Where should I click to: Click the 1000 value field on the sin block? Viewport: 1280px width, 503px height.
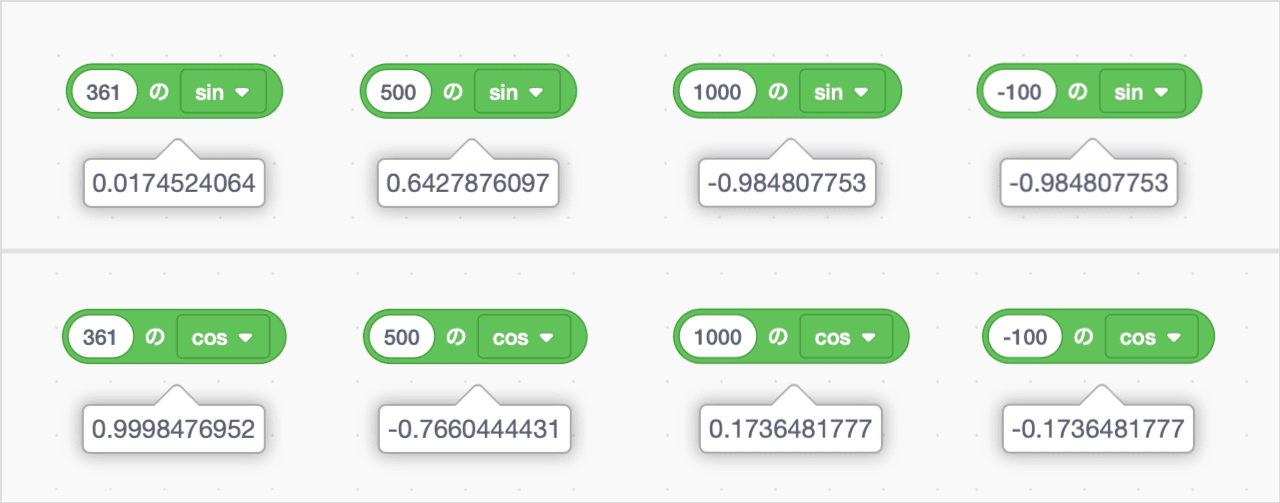point(717,92)
